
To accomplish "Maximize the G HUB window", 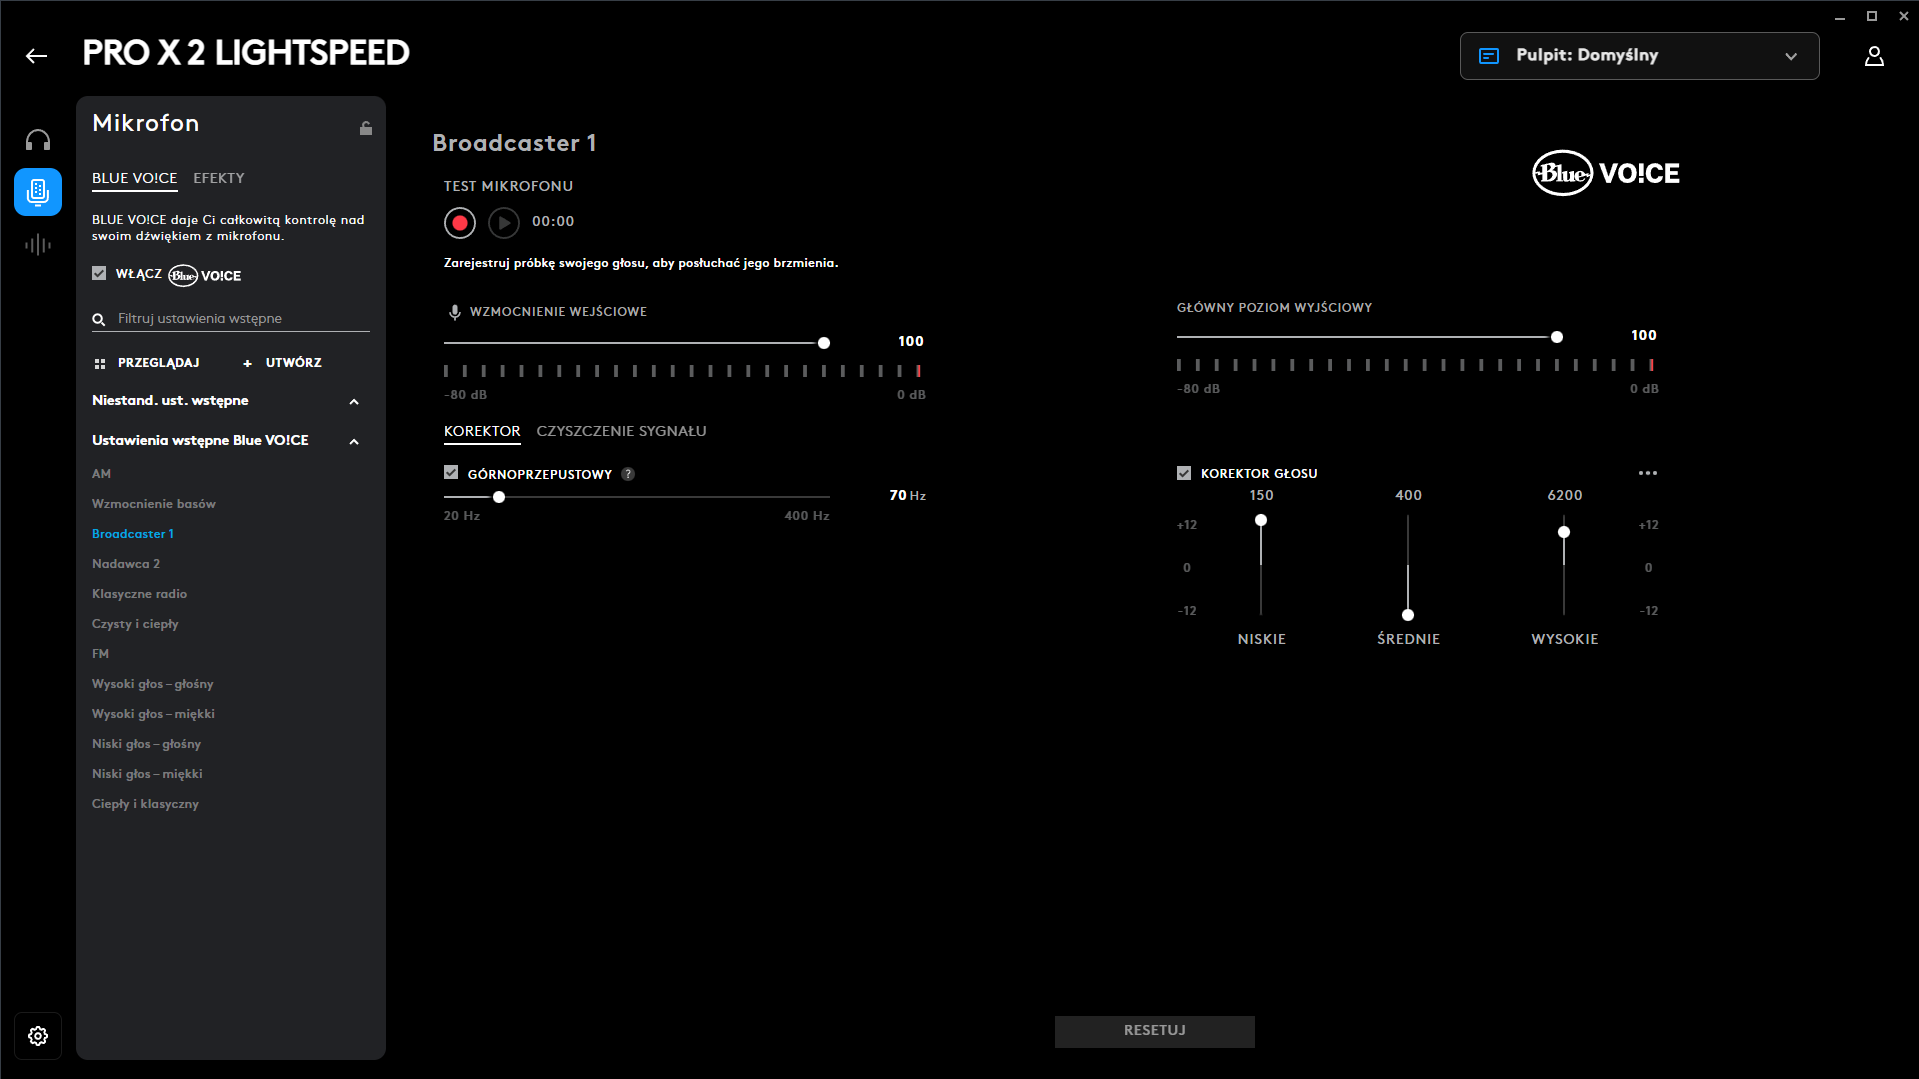I will click(1872, 16).
